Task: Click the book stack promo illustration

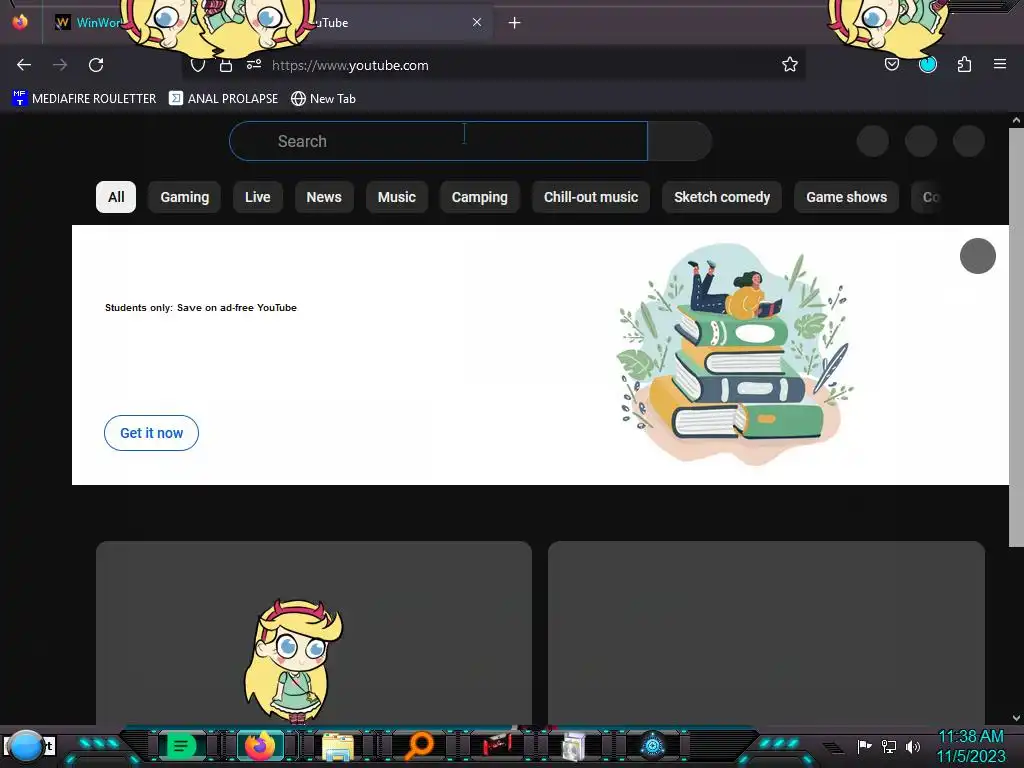Action: [x=735, y=354]
